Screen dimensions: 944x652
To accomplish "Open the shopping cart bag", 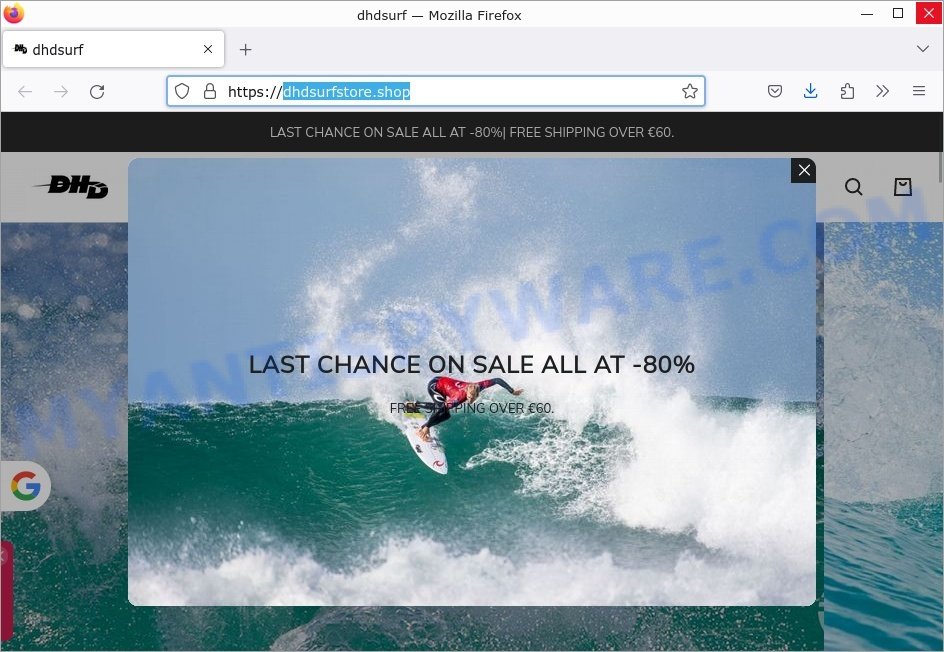I will tap(902, 187).
